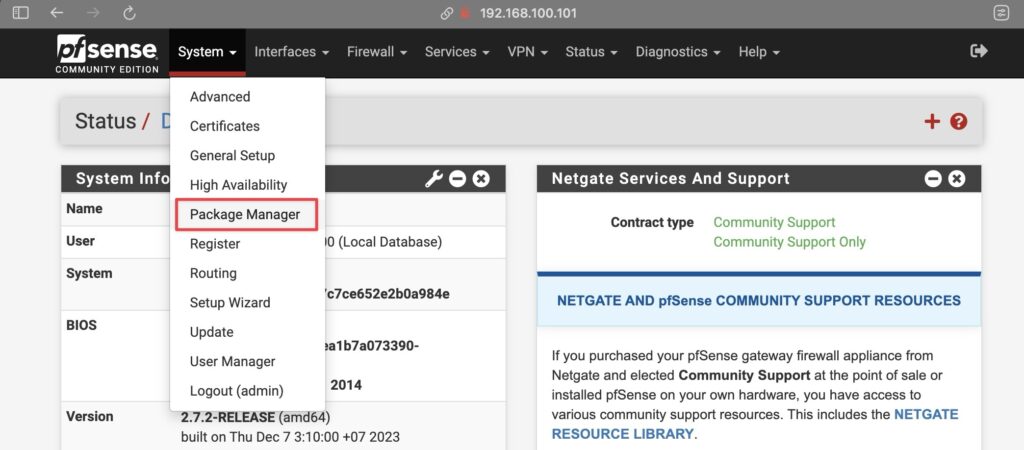The width and height of the screenshot is (1024, 450).
Task: Close Netgate Services And Support widget
Action: (957, 178)
